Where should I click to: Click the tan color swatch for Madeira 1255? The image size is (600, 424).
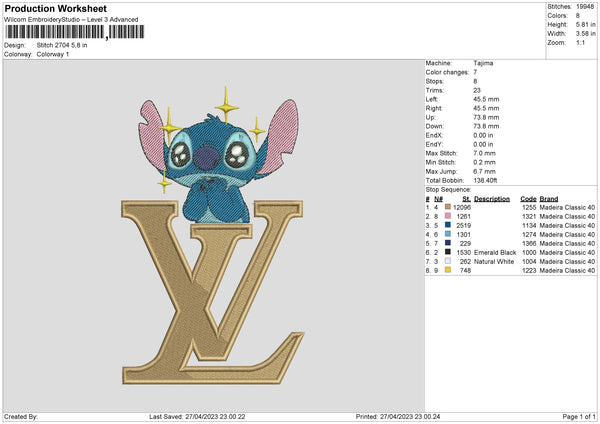(448, 207)
